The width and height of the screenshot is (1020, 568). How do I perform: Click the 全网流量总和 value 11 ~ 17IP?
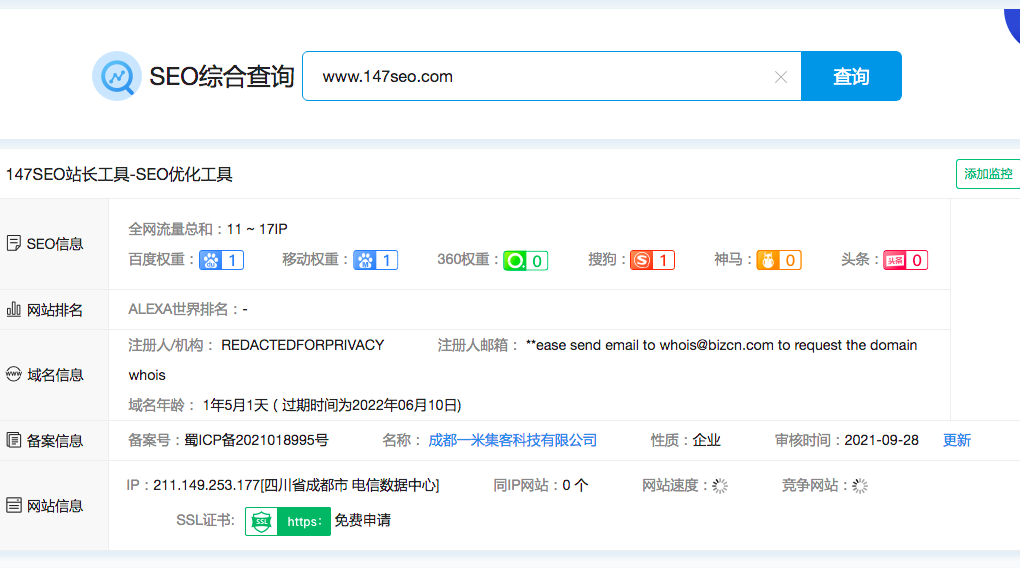point(257,229)
